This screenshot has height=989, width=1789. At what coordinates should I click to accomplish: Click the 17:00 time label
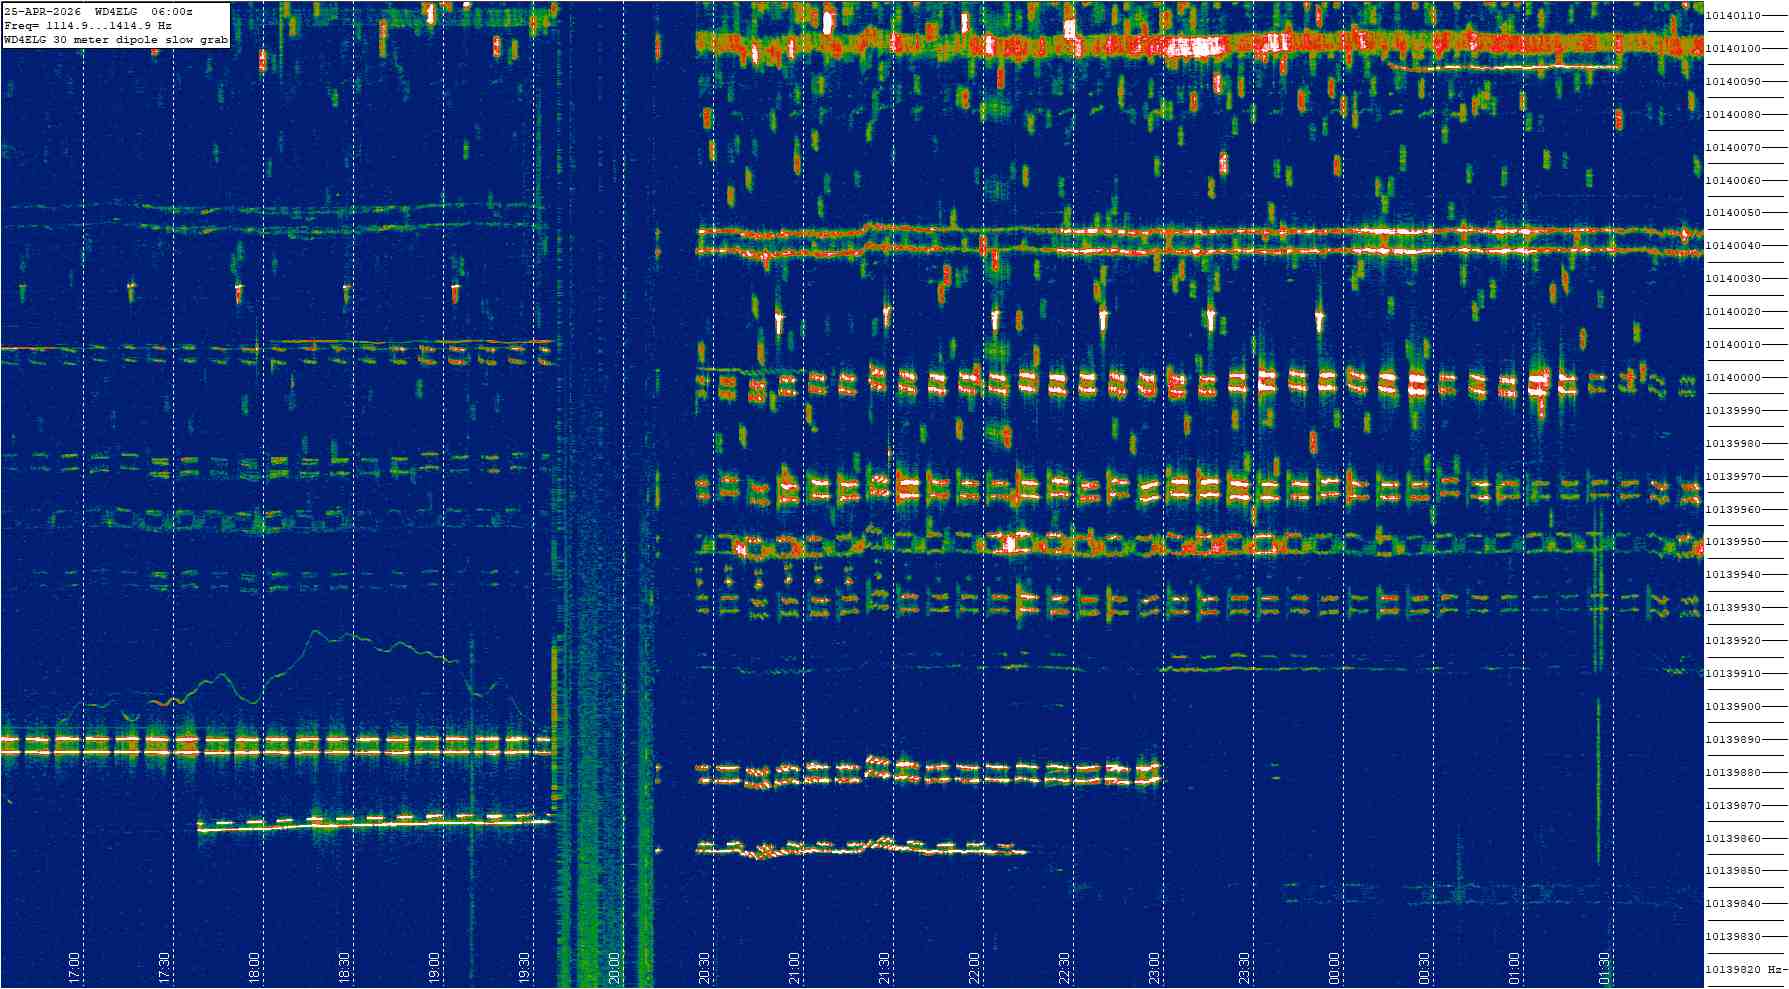tap(75, 968)
